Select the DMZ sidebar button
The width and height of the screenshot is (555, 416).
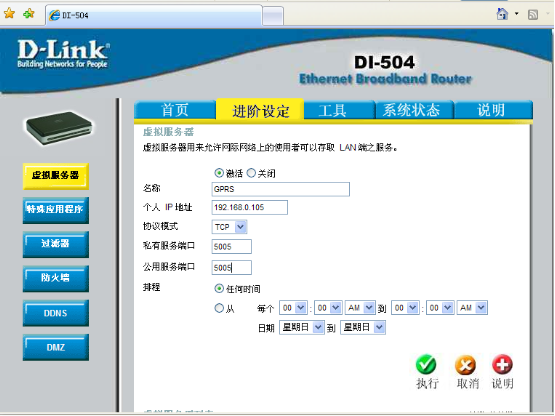(x=56, y=347)
